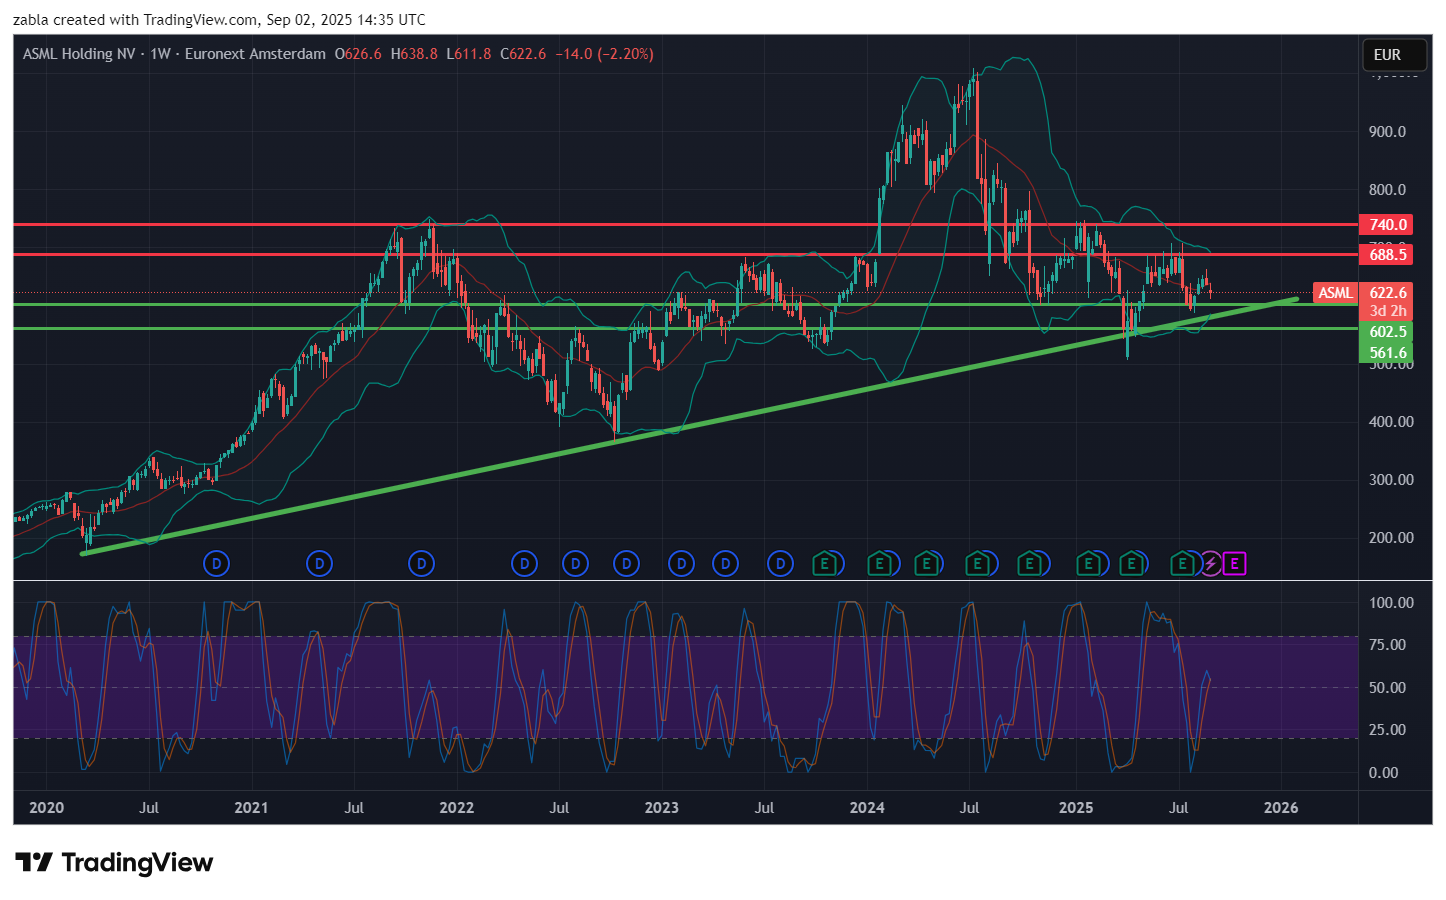Click the 200.00 price axis label
This screenshot has width=1446, height=900.
point(1391,538)
